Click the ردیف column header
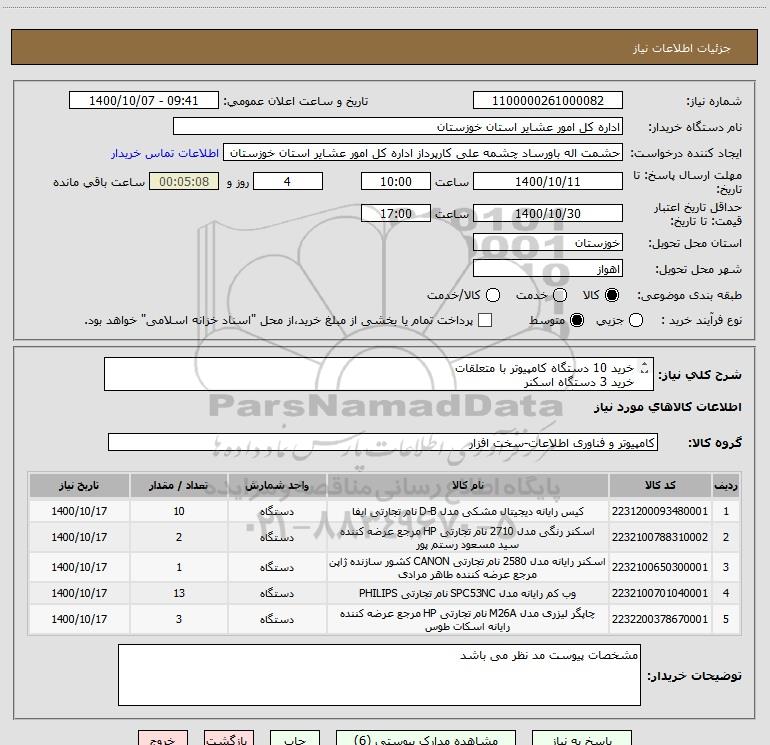Screen dimensions: 770x745 726,485
